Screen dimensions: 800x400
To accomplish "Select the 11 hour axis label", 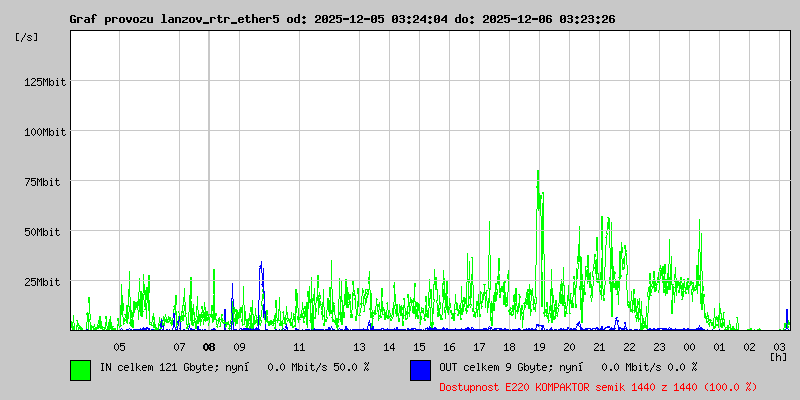I will point(299,347).
